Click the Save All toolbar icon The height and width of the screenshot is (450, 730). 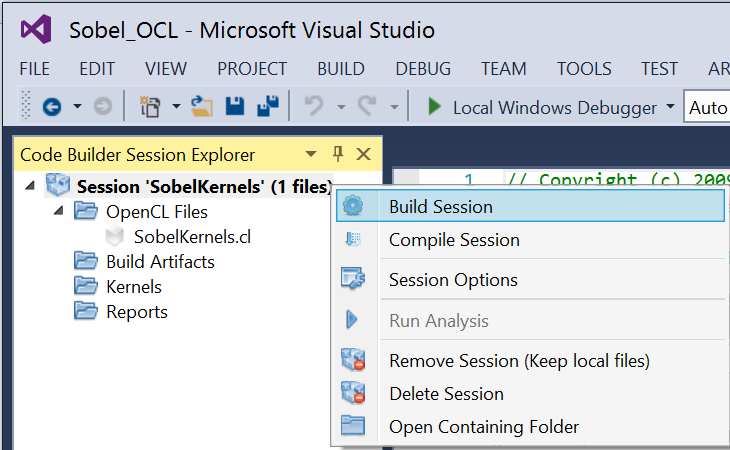[x=267, y=107]
